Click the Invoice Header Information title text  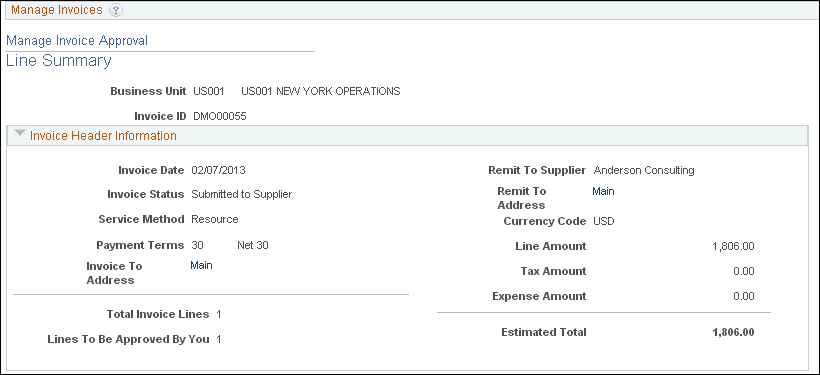pos(104,135)
